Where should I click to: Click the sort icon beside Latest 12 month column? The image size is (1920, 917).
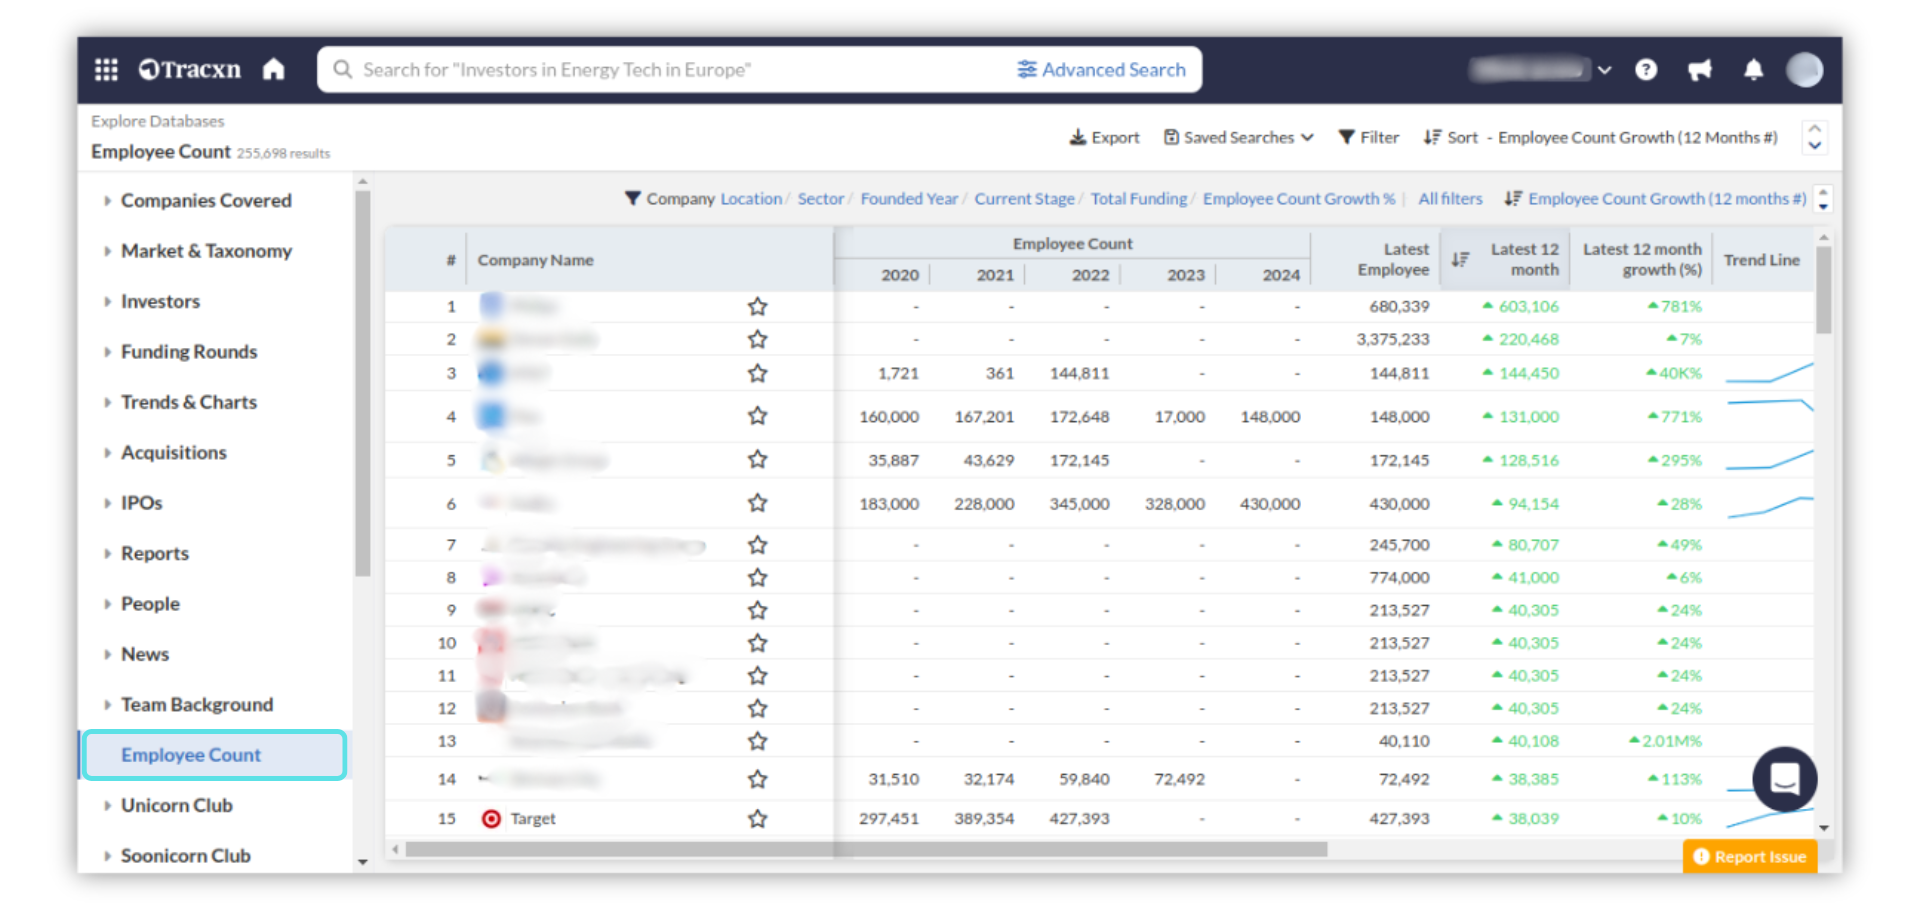click(1460, 260)
